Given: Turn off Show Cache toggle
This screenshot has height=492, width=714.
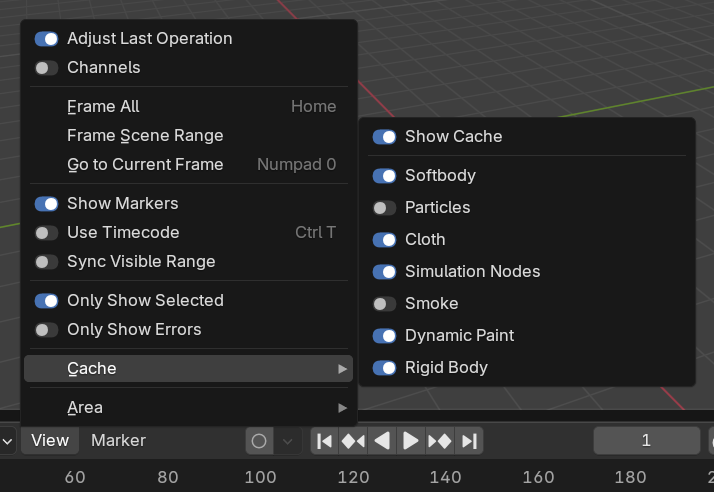Looking at the screenshot, I should pos(384,137).
